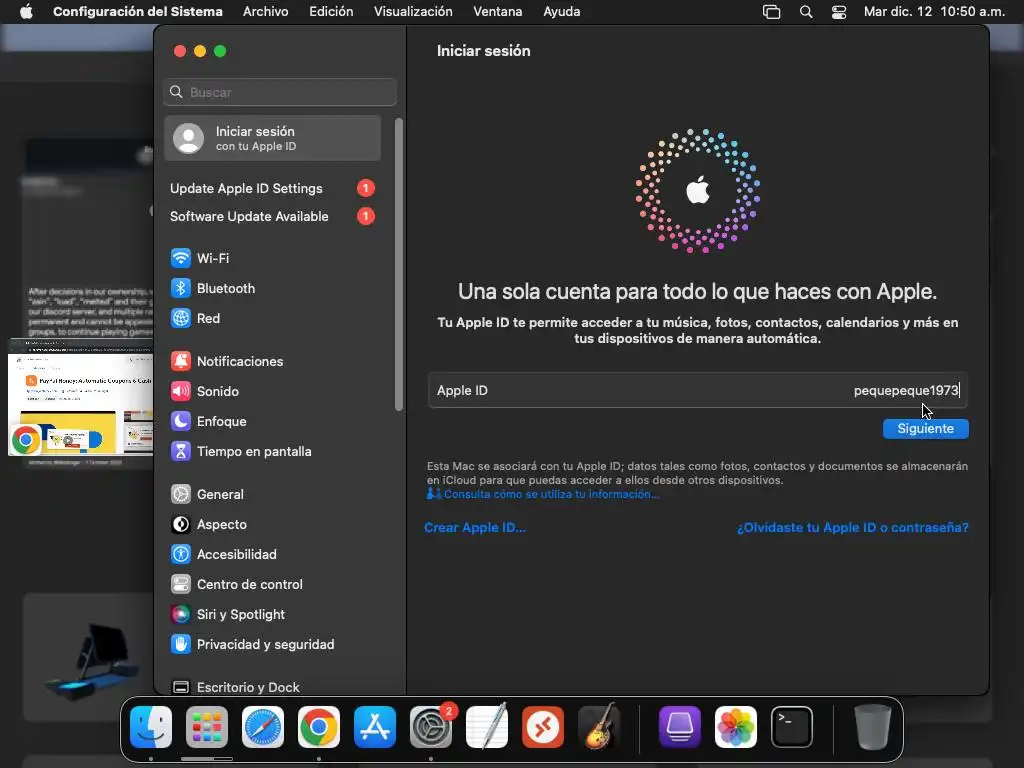Open Visualización menu
The height and width of the screenshot is (768, 1024).
tap(413, 11)
